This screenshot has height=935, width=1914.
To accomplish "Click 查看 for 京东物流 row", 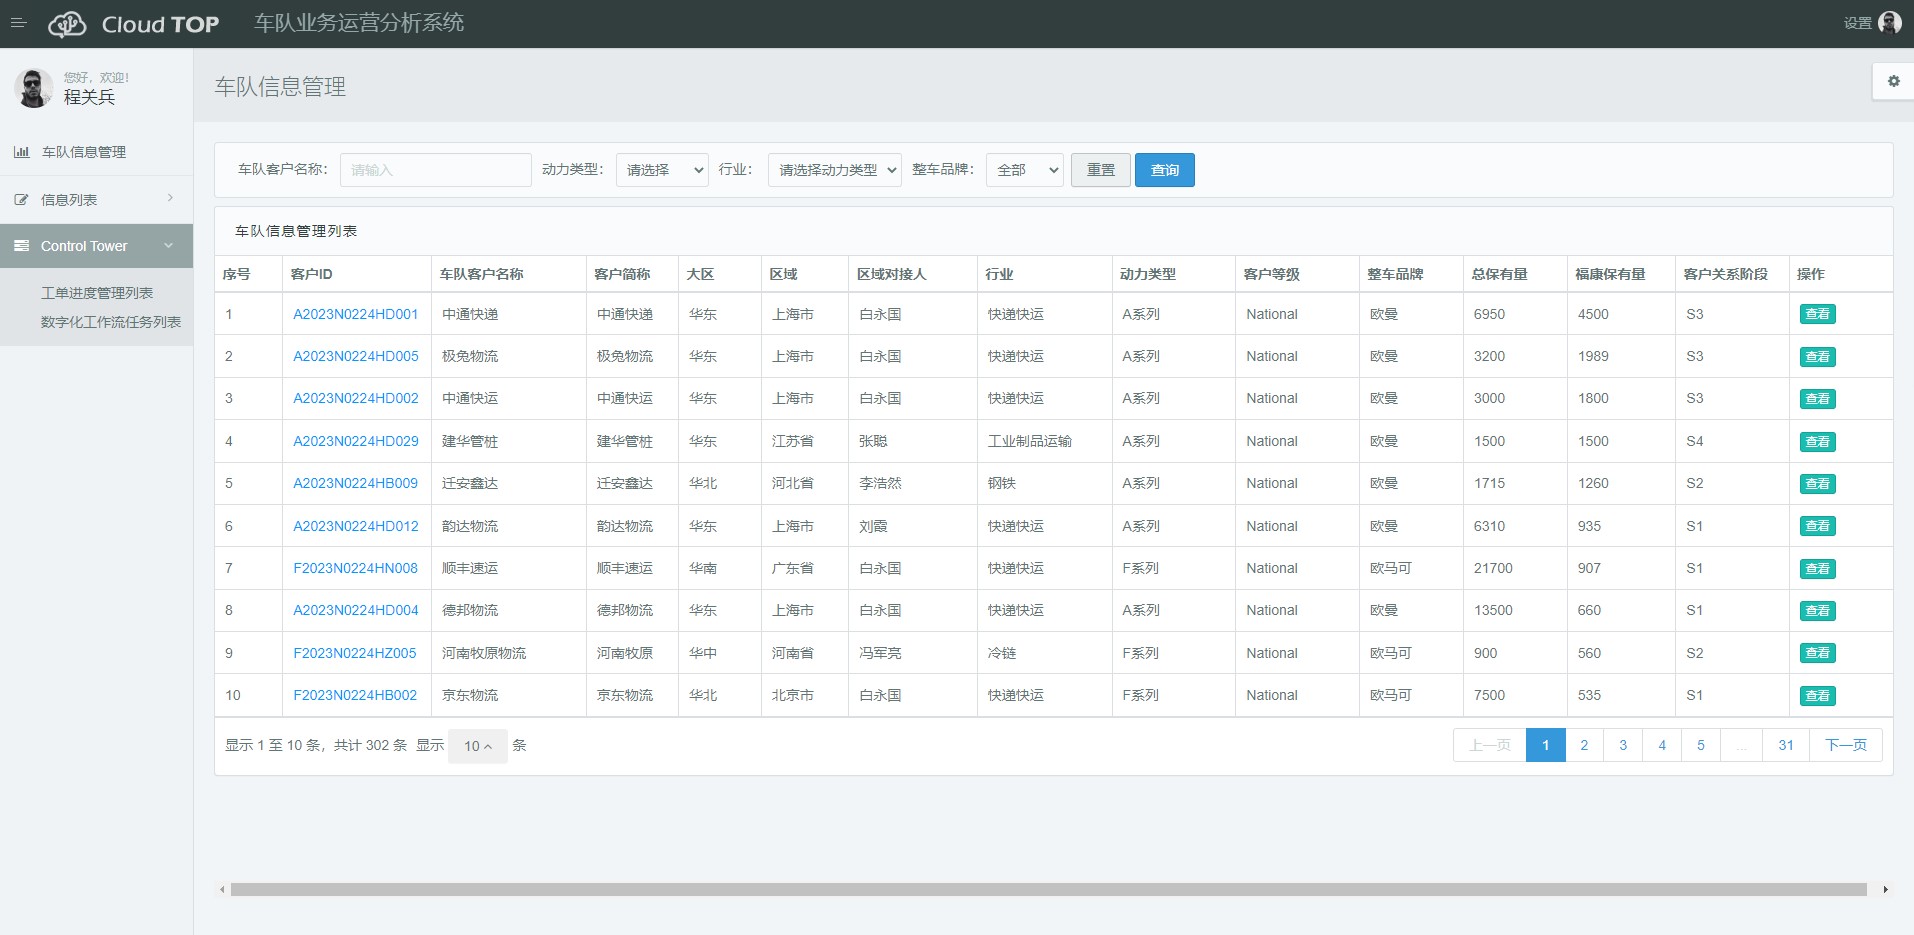I will pyautogui.click(x=1817, y=696).
